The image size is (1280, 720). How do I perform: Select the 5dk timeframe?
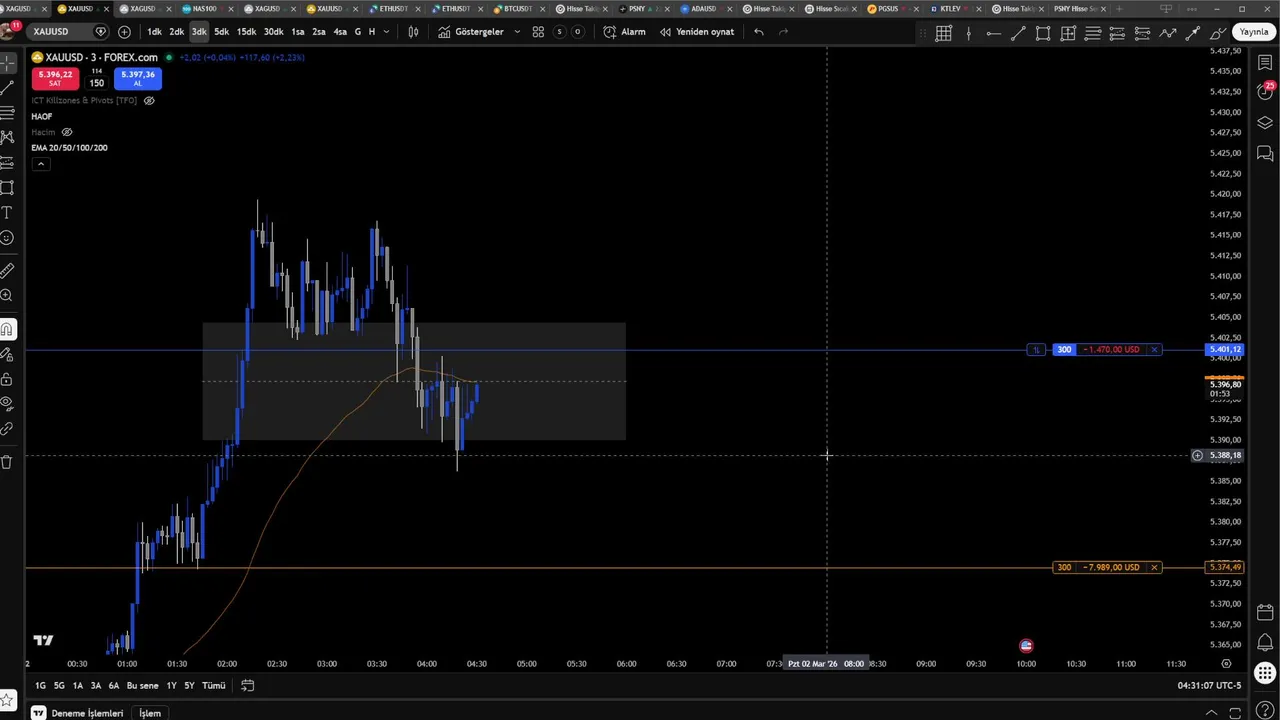(x=221, y=32)
